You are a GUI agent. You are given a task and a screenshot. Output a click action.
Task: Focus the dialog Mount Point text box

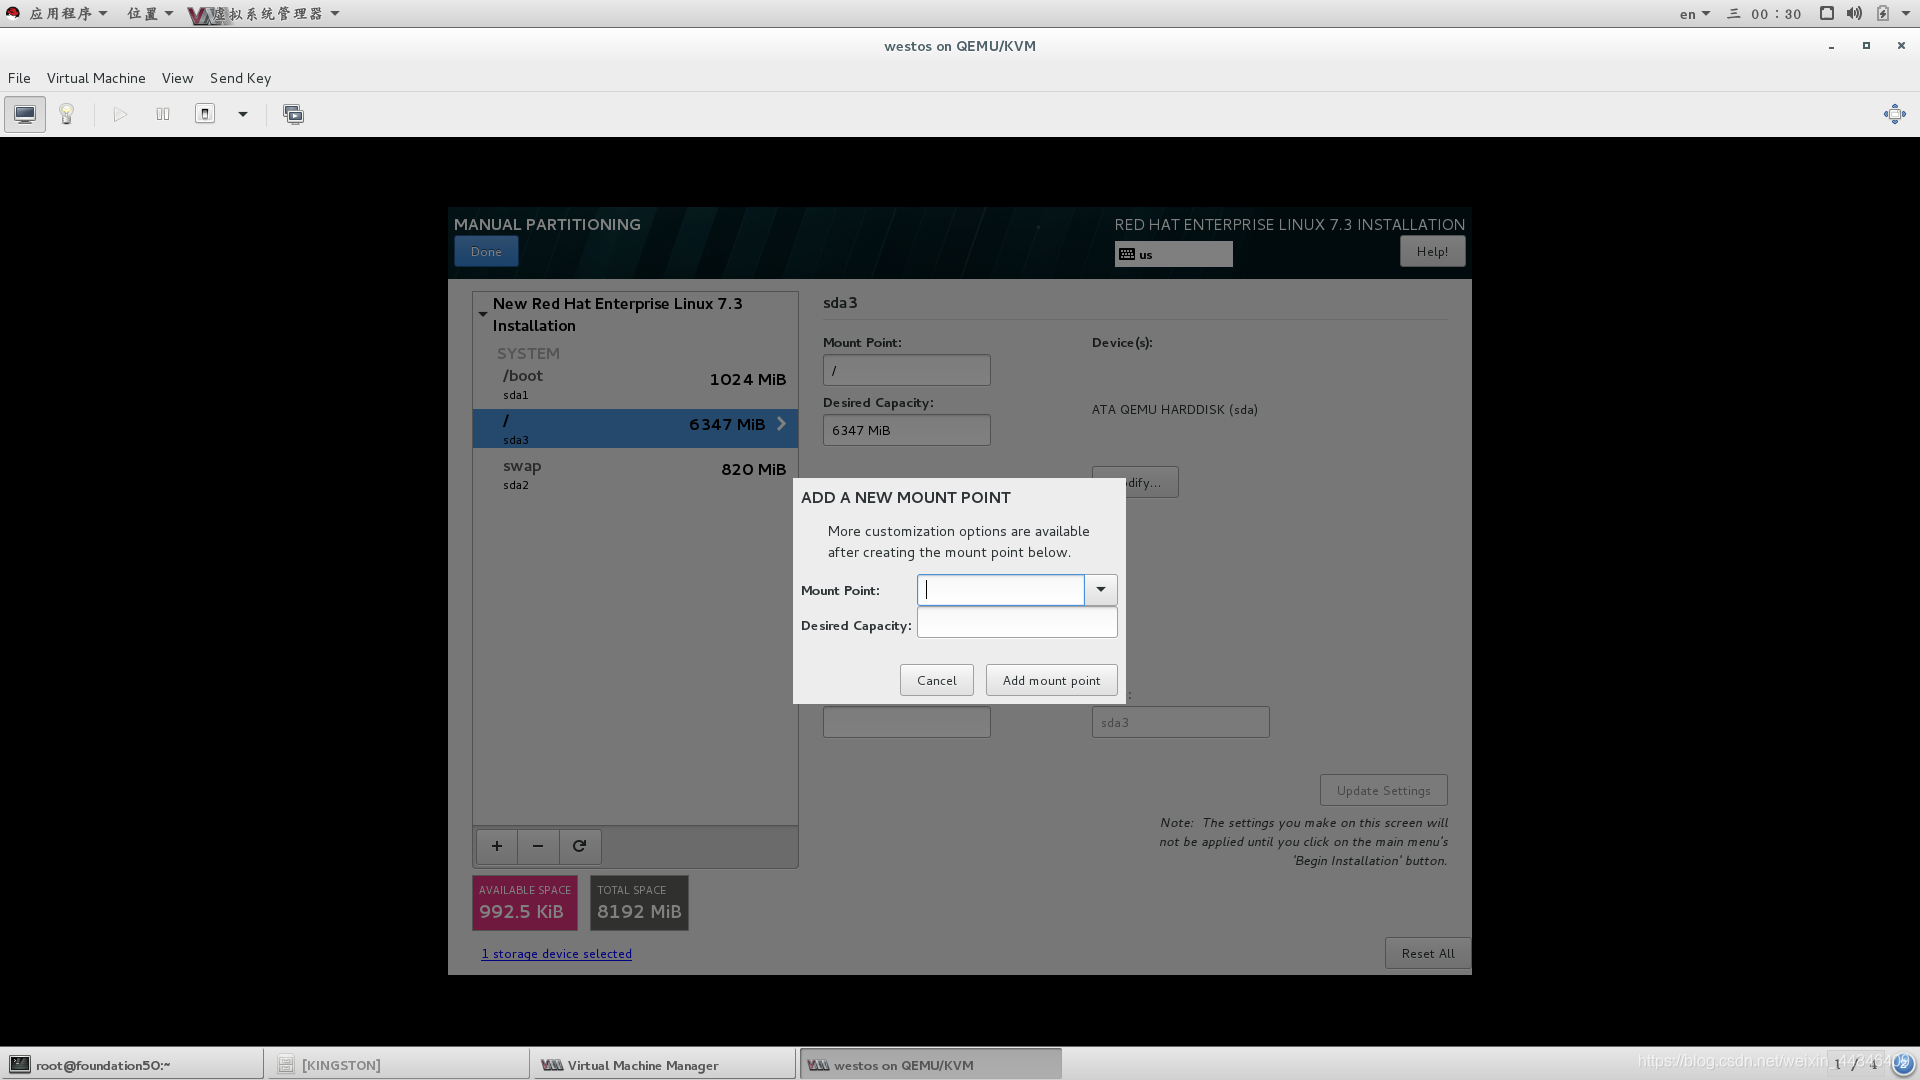pyautogui.click(x=1000, y=590)
